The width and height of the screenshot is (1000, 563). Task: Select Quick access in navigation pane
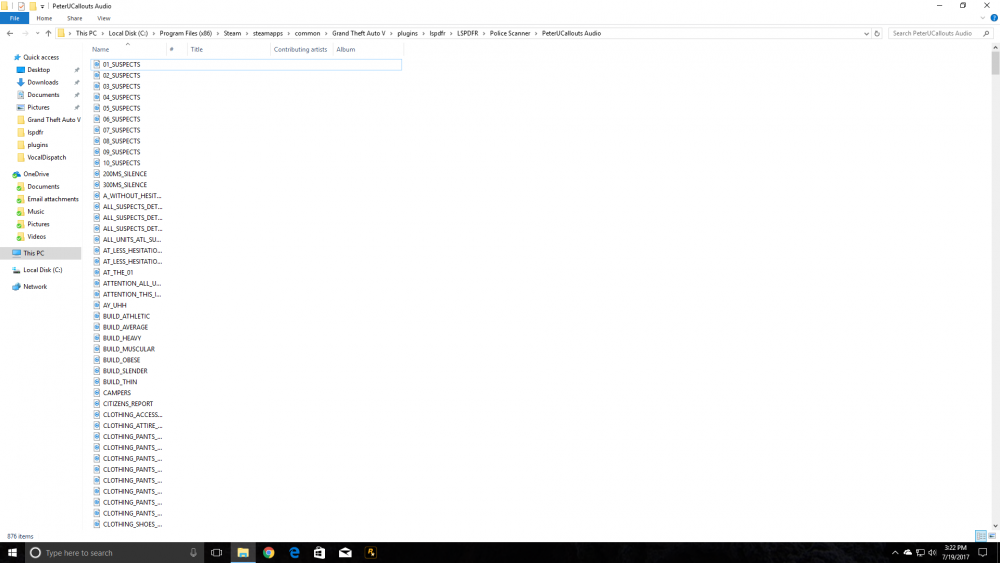[41, 57]
